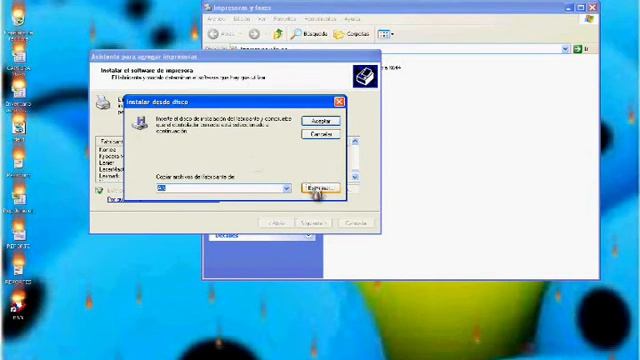Click the printer icon in wizard header
This screenshot has height=360, width=640.
365,76
